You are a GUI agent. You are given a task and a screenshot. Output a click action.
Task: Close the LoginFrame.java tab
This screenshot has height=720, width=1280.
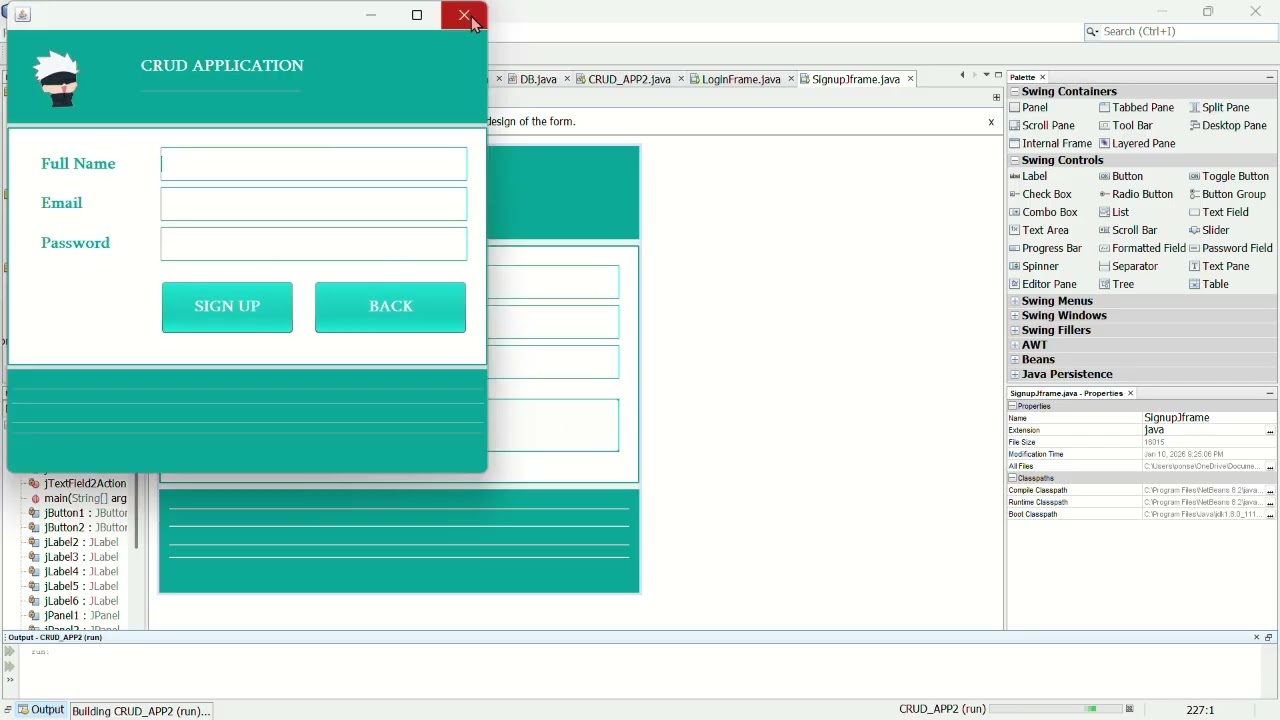(791, 79)
